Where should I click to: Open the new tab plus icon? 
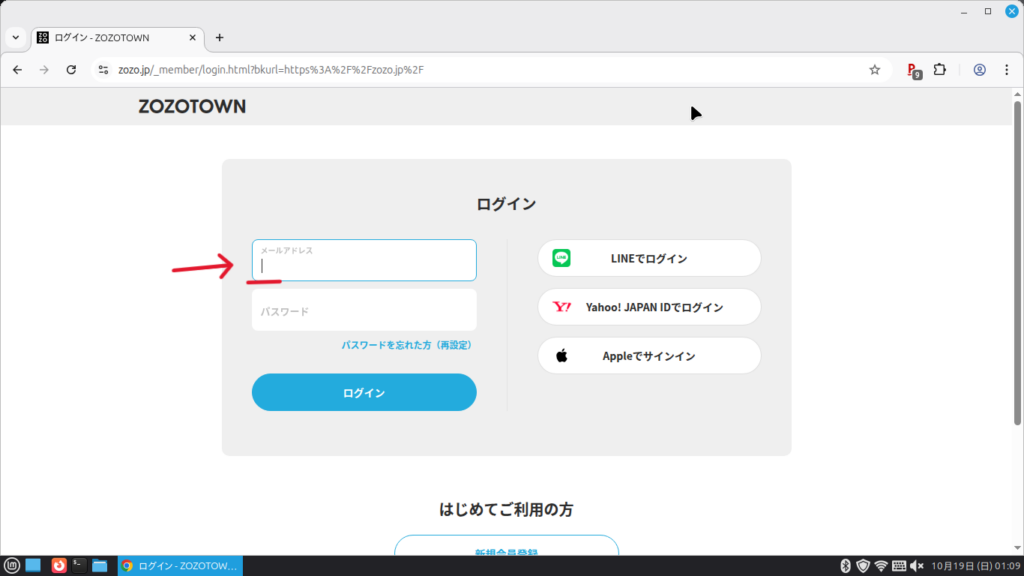point(220,38)
